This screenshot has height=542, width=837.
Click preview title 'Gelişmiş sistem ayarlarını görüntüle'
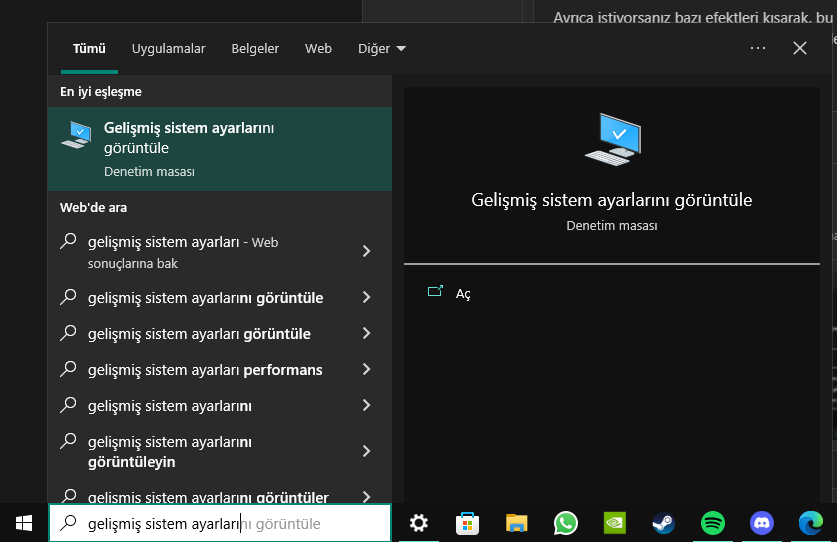(x=612, y=200)
